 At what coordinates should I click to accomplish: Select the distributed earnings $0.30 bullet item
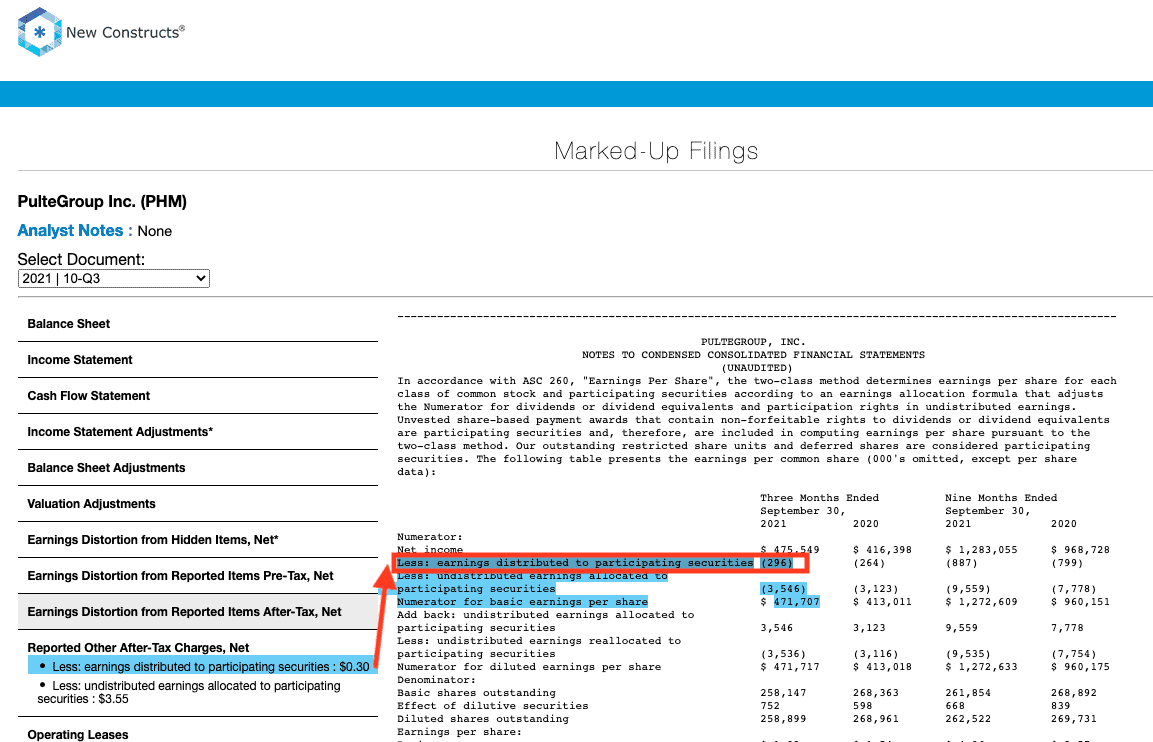pyautogui.click(x=203, y=666)
